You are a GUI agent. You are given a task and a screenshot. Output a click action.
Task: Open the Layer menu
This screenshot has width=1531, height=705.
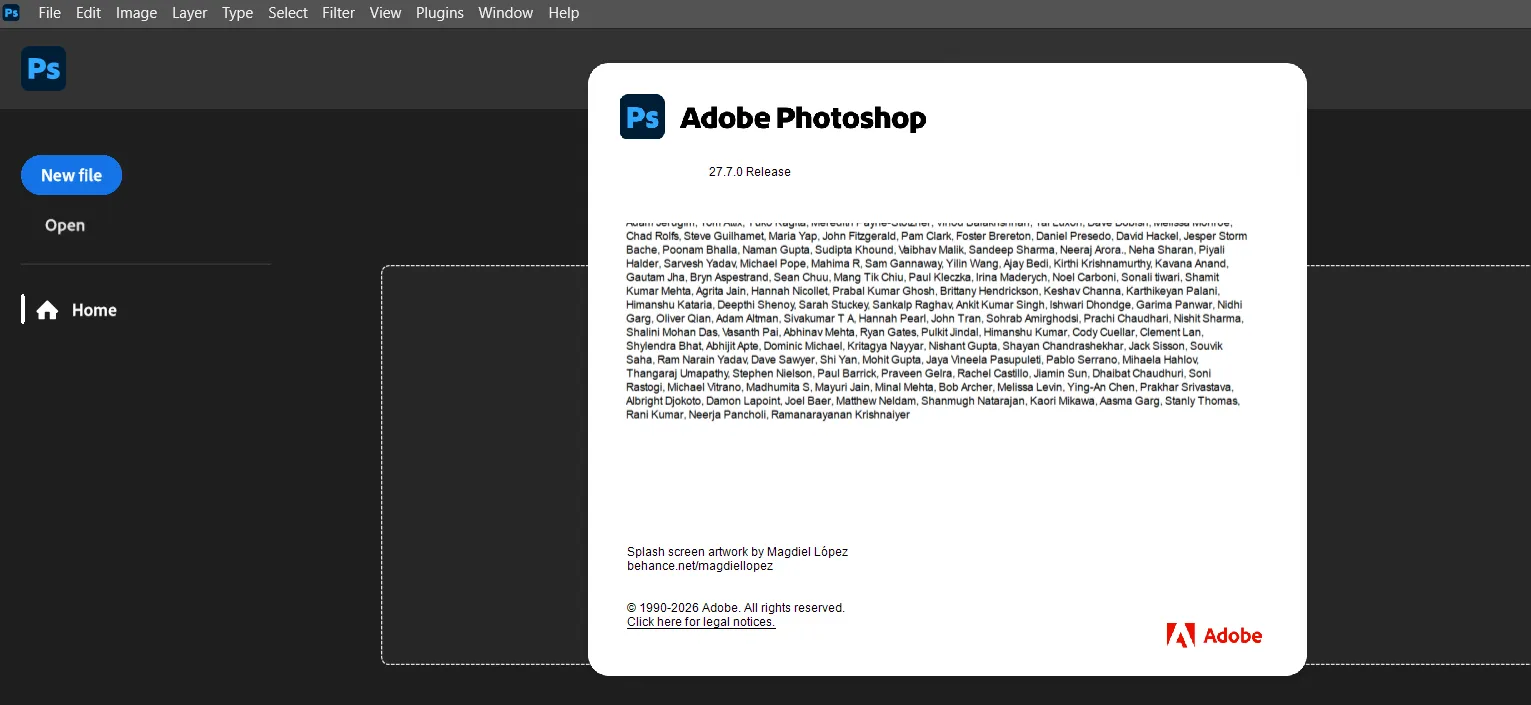pos(189,13)
